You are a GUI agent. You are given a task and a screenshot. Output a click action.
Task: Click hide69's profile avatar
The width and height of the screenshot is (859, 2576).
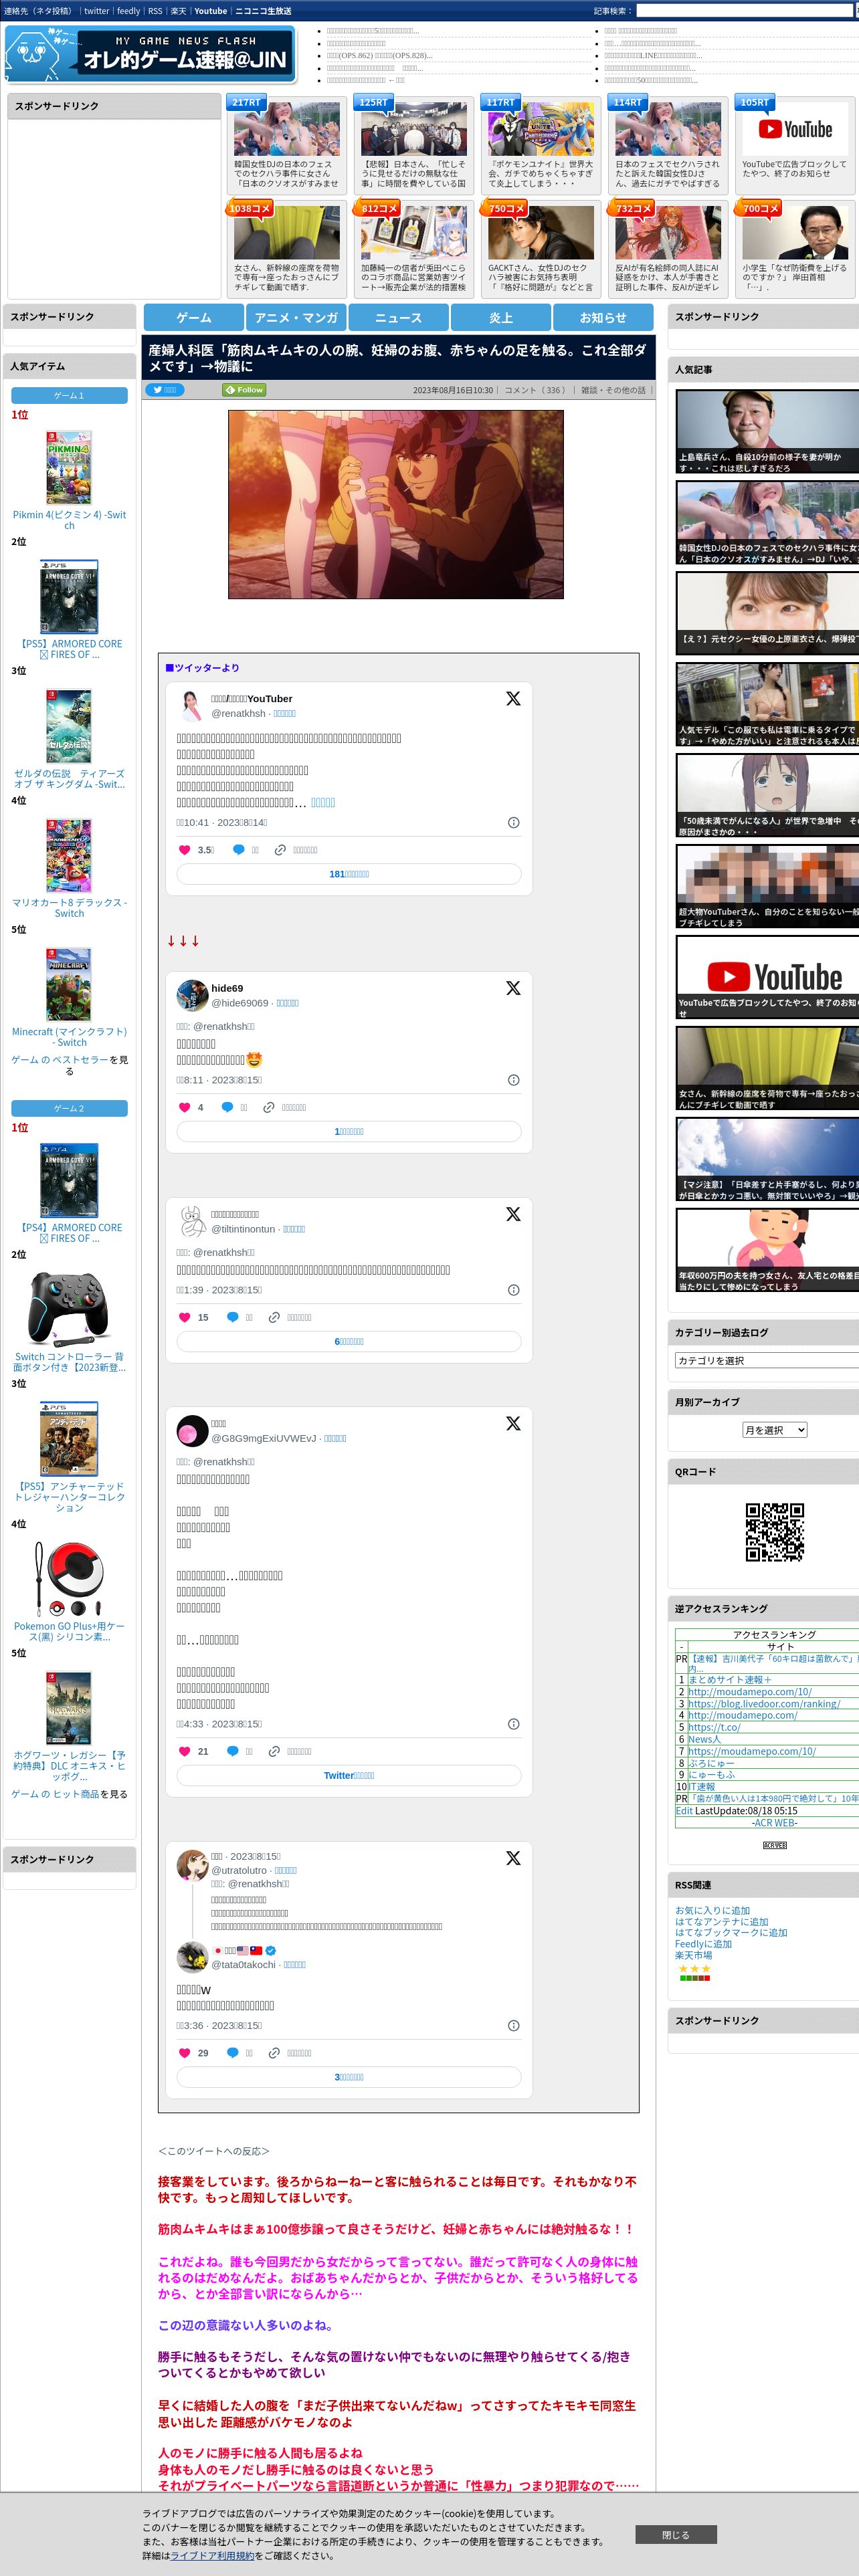(192, 995)
